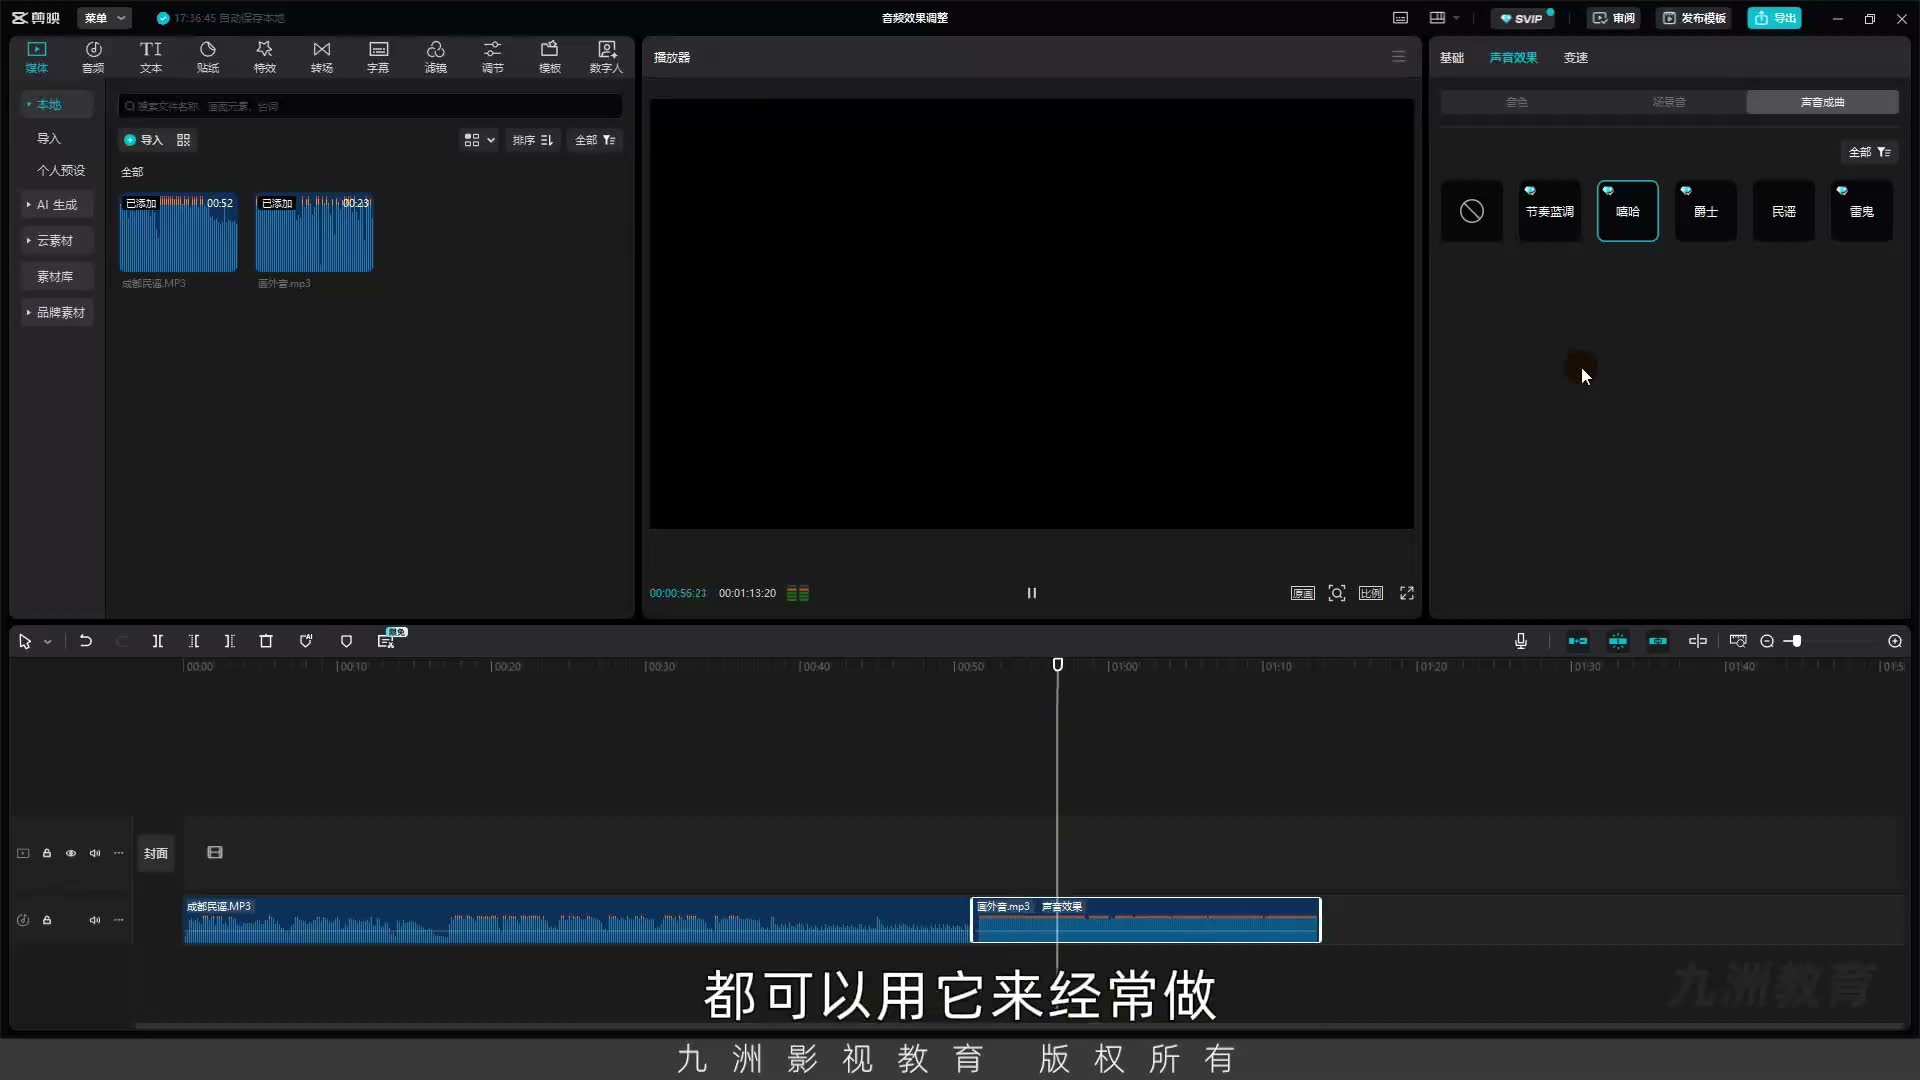Click the zoom-out minus icon on timeline

[x=1767, y=641]
